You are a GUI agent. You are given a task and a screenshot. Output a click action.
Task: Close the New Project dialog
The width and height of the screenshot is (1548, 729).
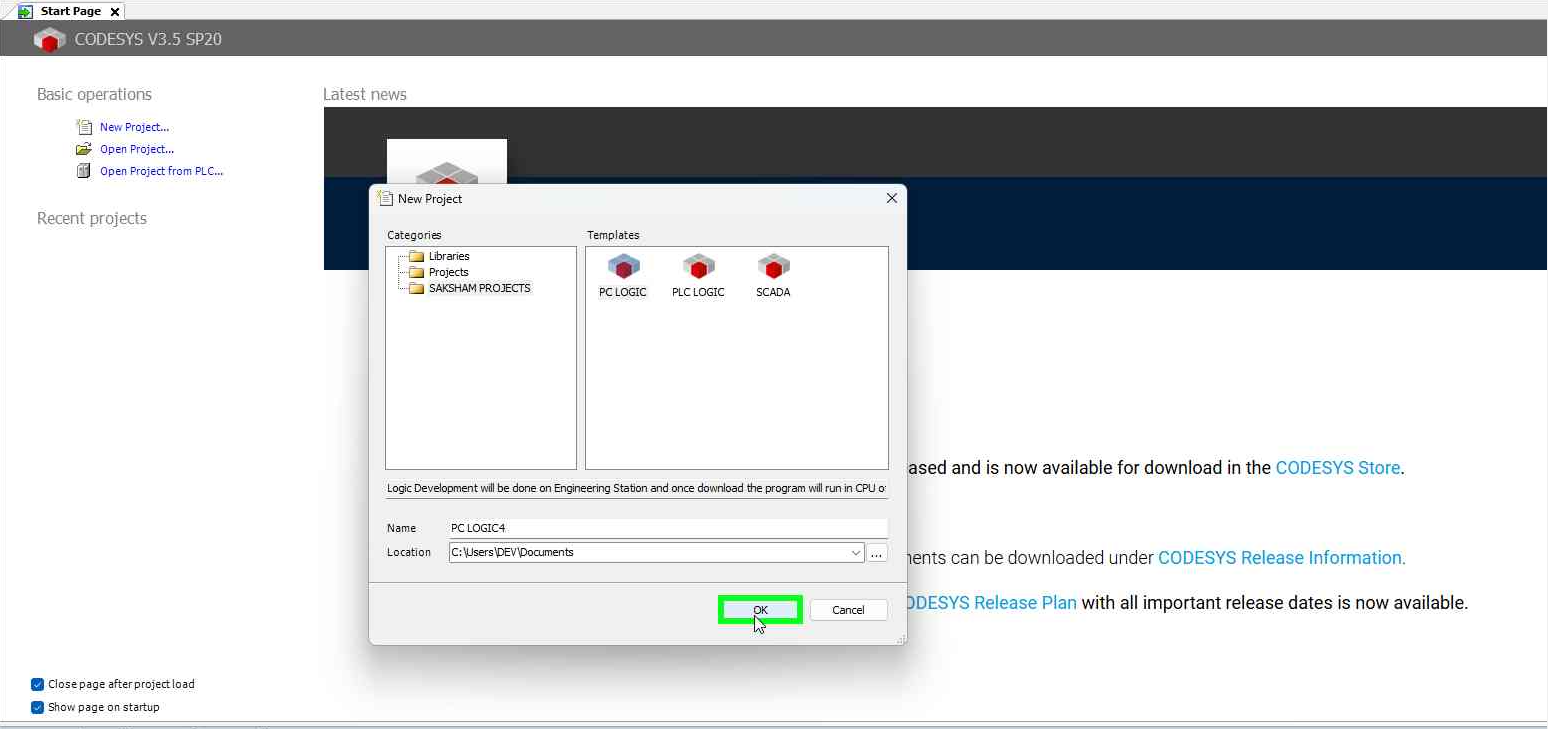click(x=891, y=198)
